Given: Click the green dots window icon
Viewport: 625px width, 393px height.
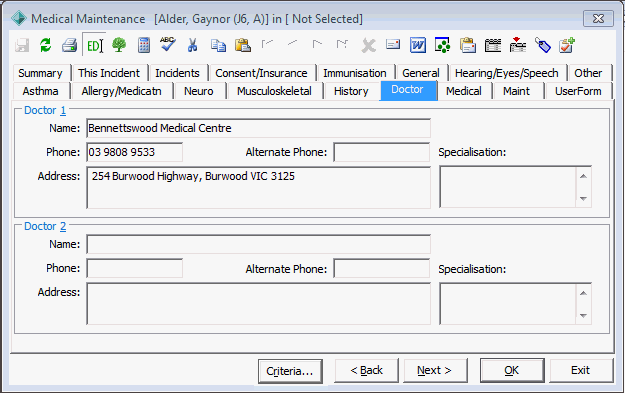Looking at the screenshot, I should pos(442,45).
